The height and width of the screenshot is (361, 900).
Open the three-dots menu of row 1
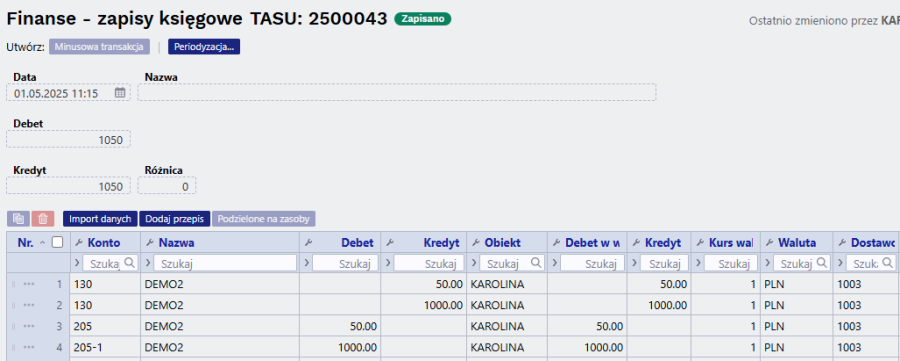29,284
